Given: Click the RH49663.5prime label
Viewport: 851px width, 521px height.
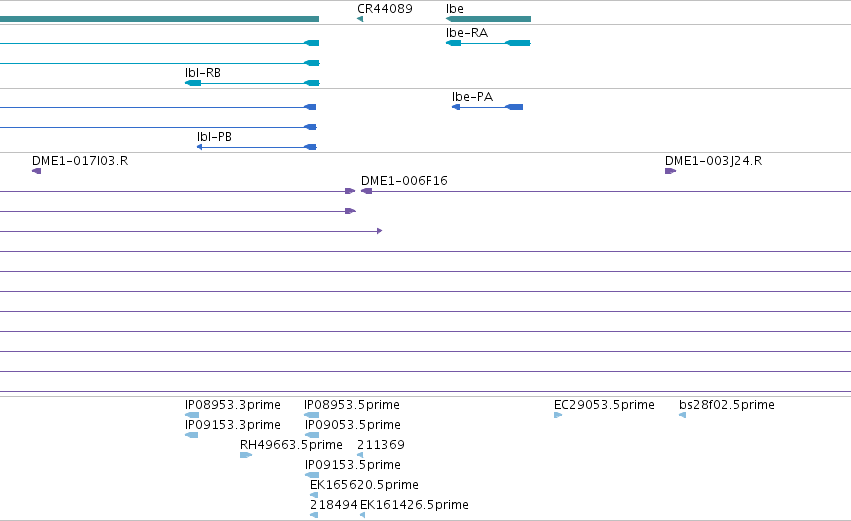Looking at the screenshot, I should [291, 445].
